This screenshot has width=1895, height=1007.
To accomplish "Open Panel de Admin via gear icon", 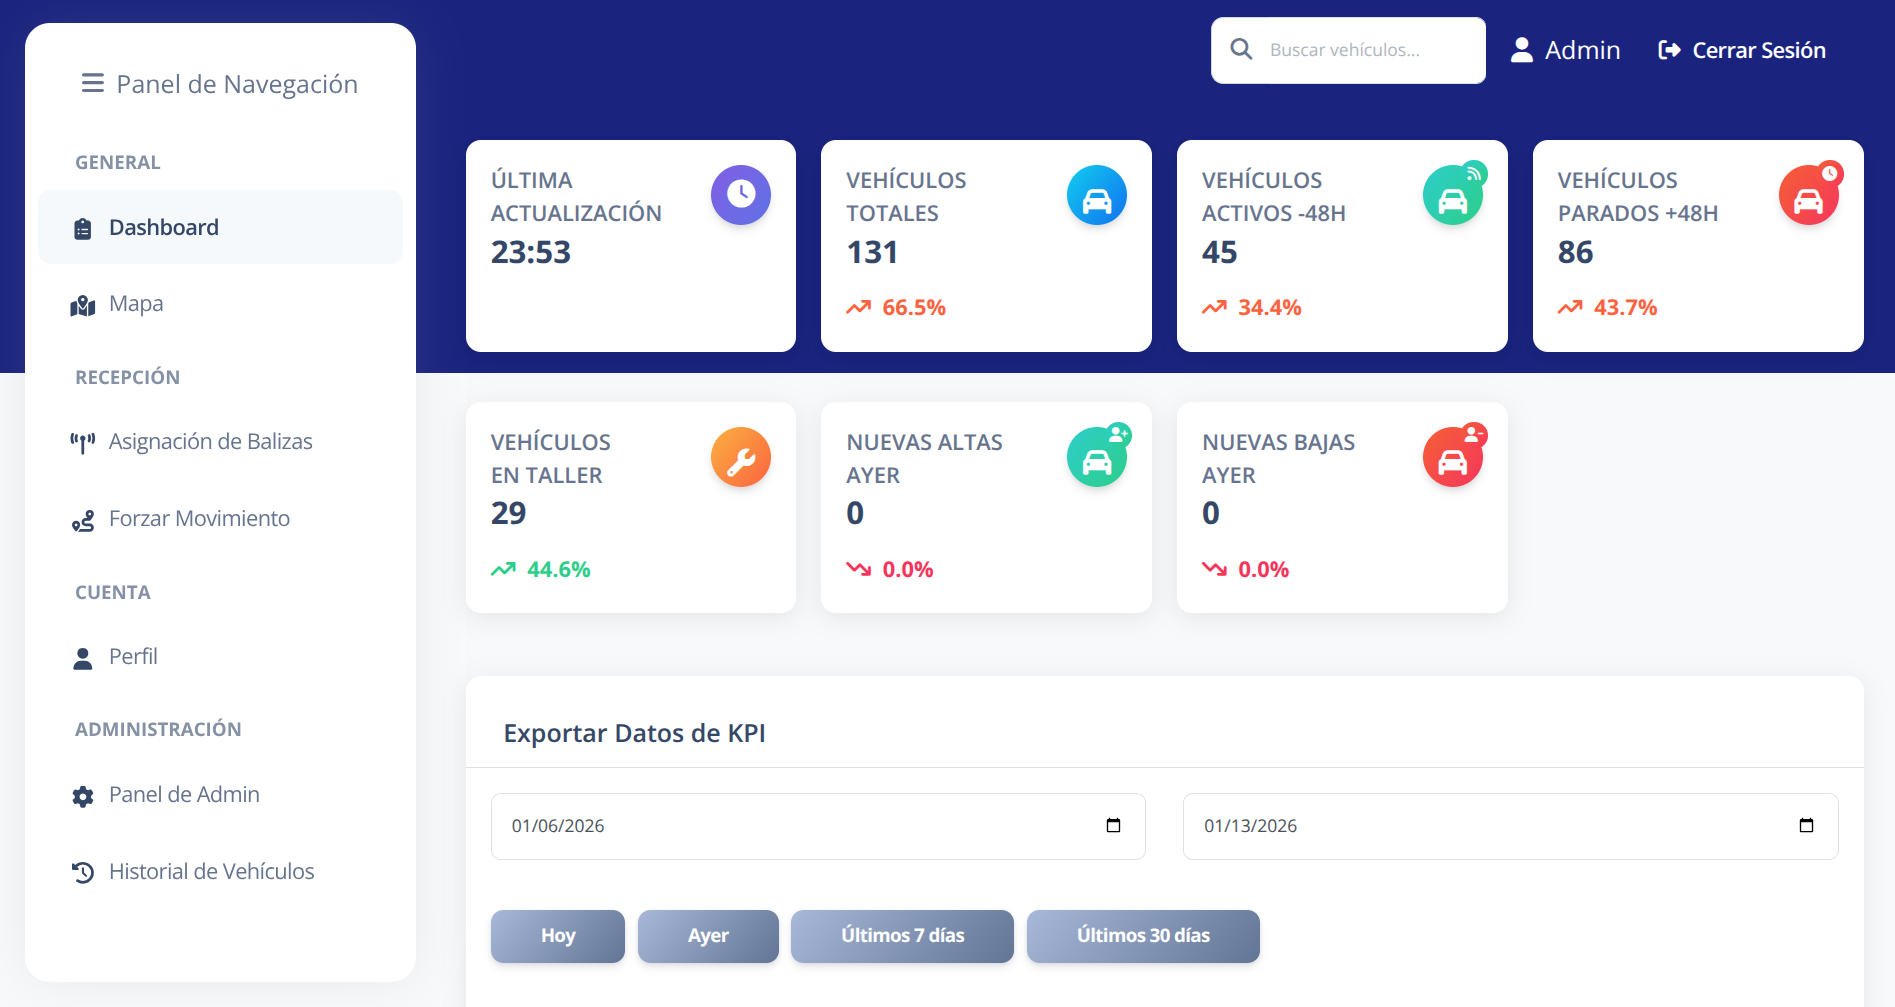I will (x=83, y=796).
